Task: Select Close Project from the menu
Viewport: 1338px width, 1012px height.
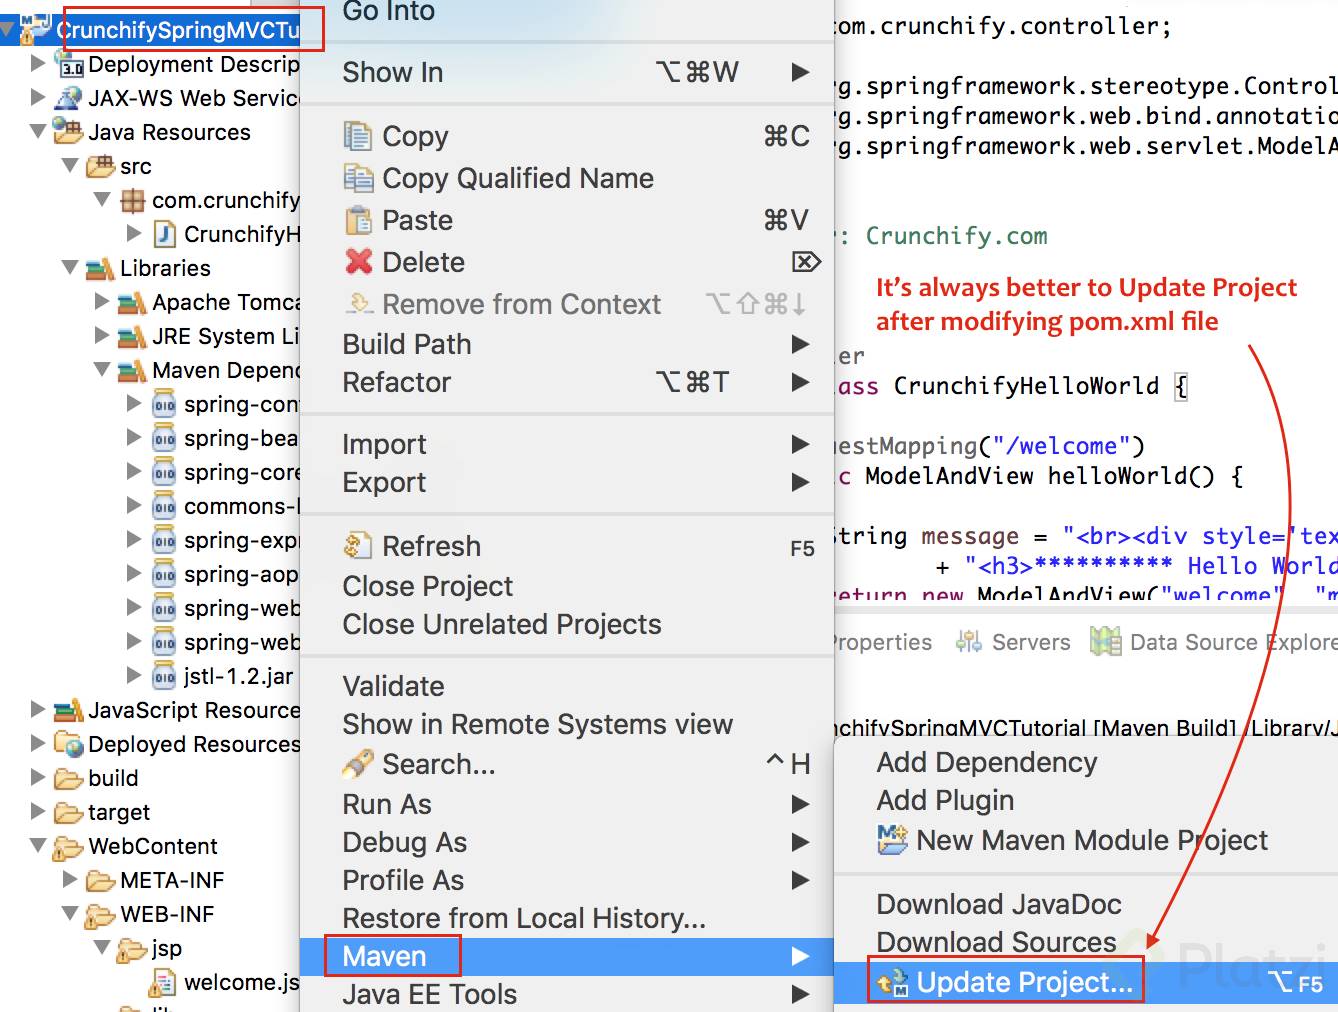Action: point(428,586)
